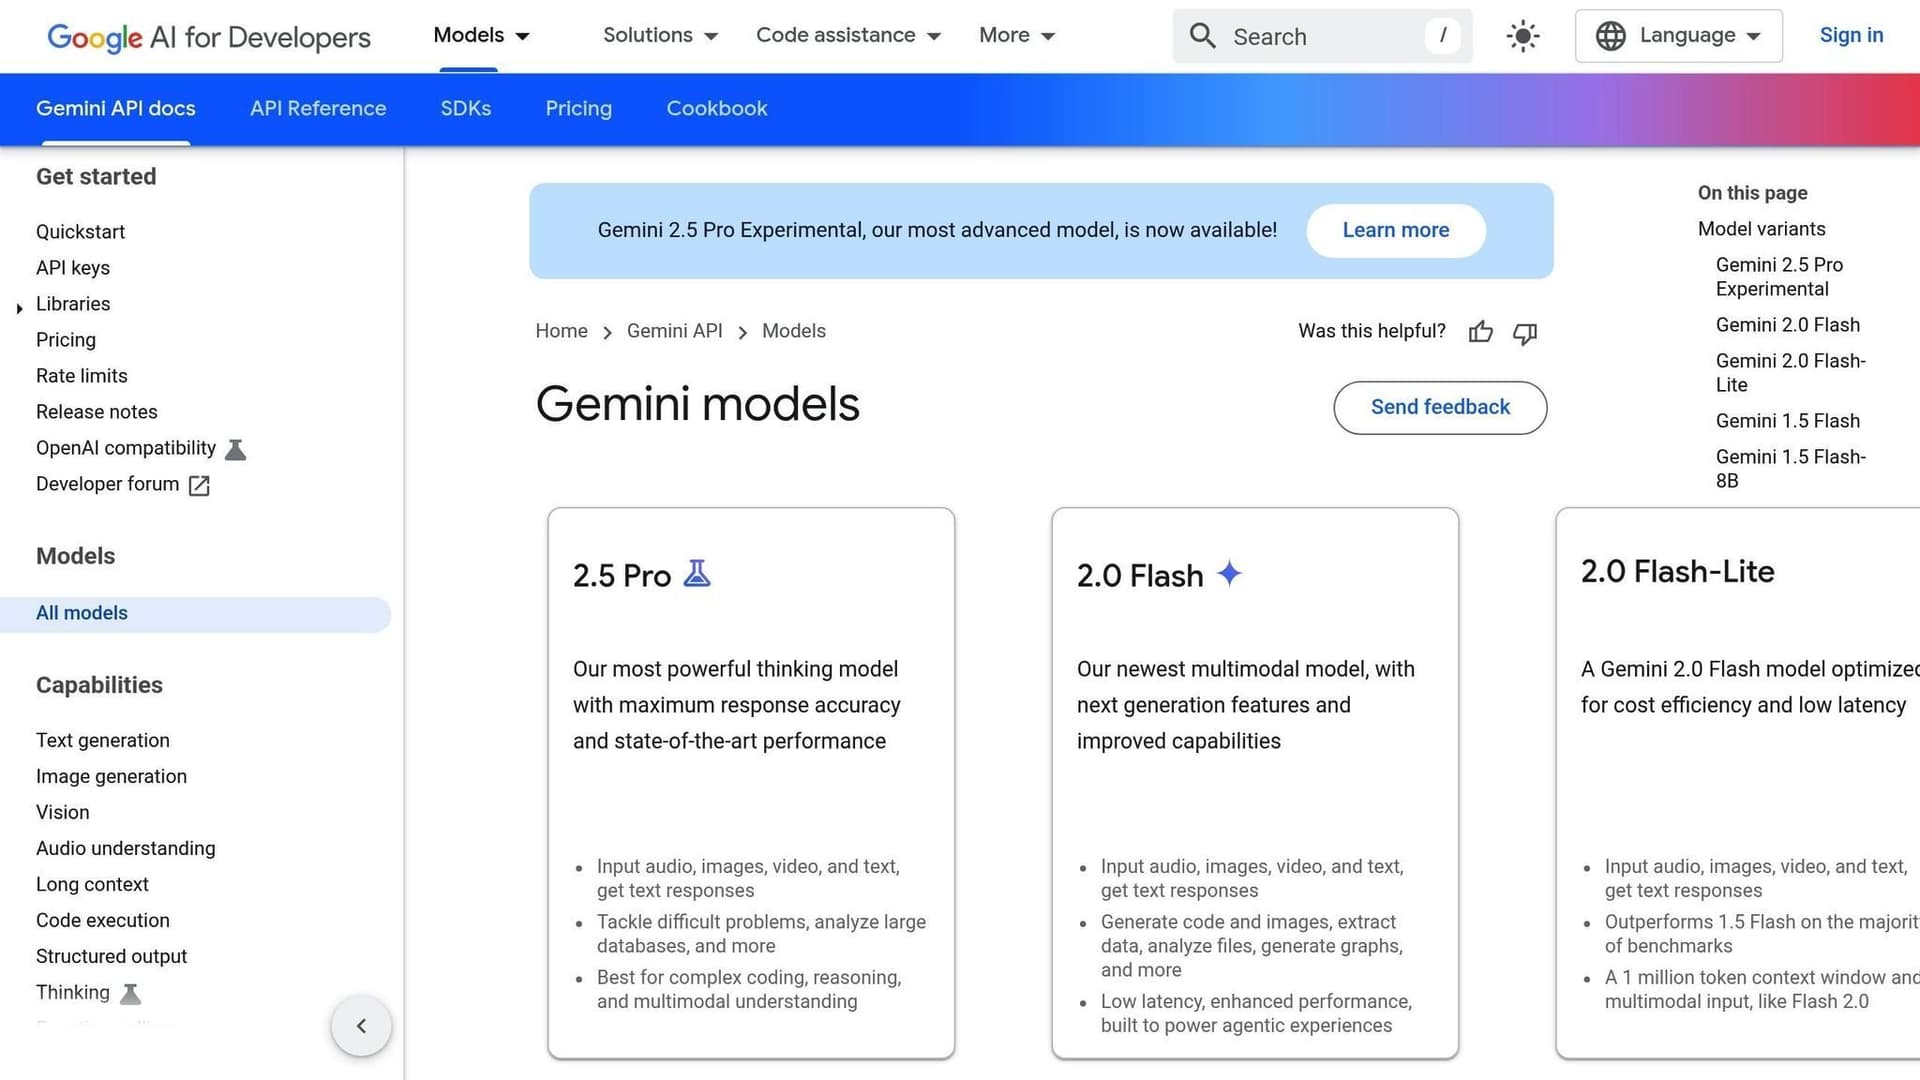The image size is (1920, 1080).
Task: Click the flask icon beside Thinking
Action: [x=130, y=993]
